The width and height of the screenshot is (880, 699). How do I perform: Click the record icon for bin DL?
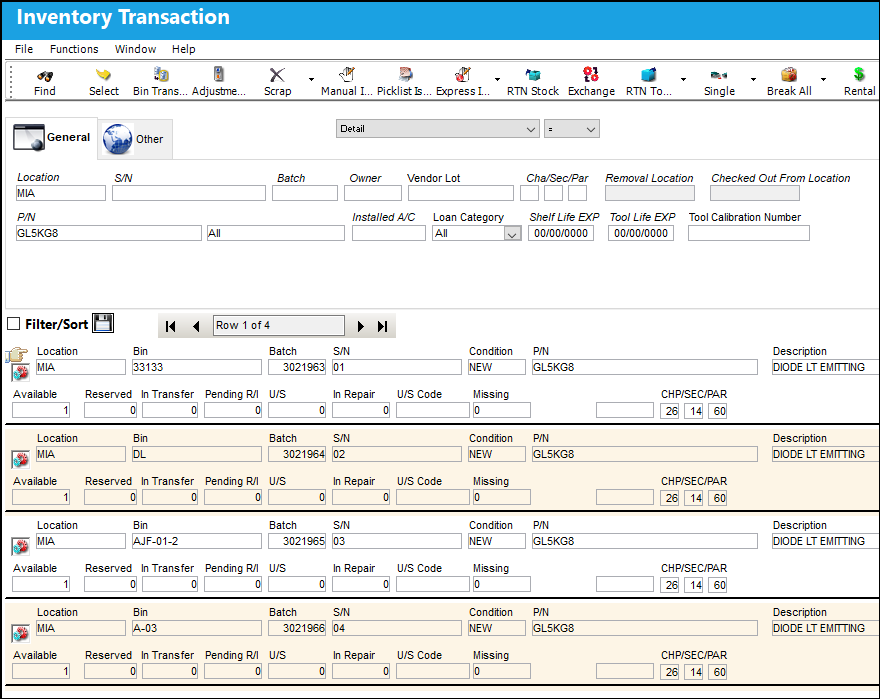[x=21, y=459]
